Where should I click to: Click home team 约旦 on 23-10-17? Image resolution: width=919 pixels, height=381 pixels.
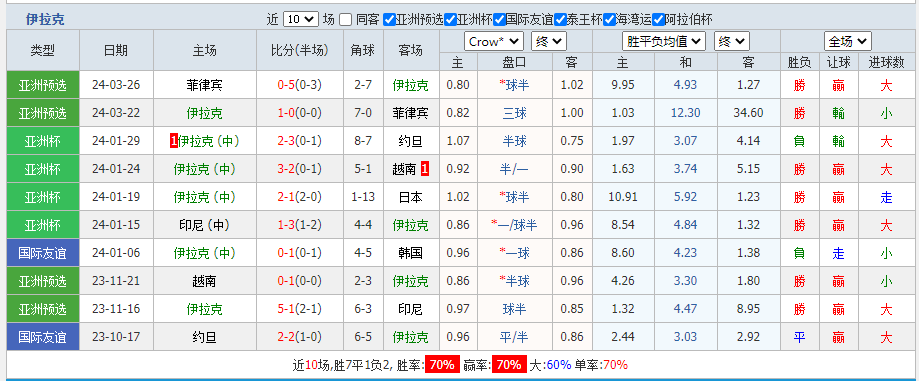tap(205, 337)
